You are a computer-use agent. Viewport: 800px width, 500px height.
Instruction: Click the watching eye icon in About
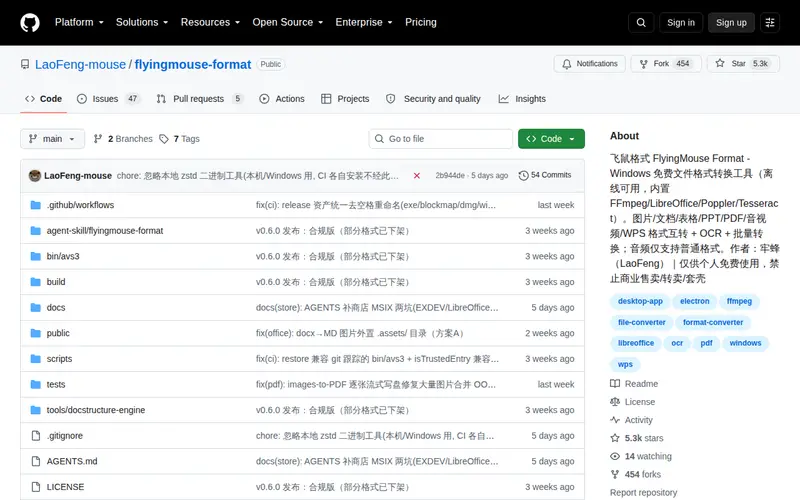tap(615, 456)
